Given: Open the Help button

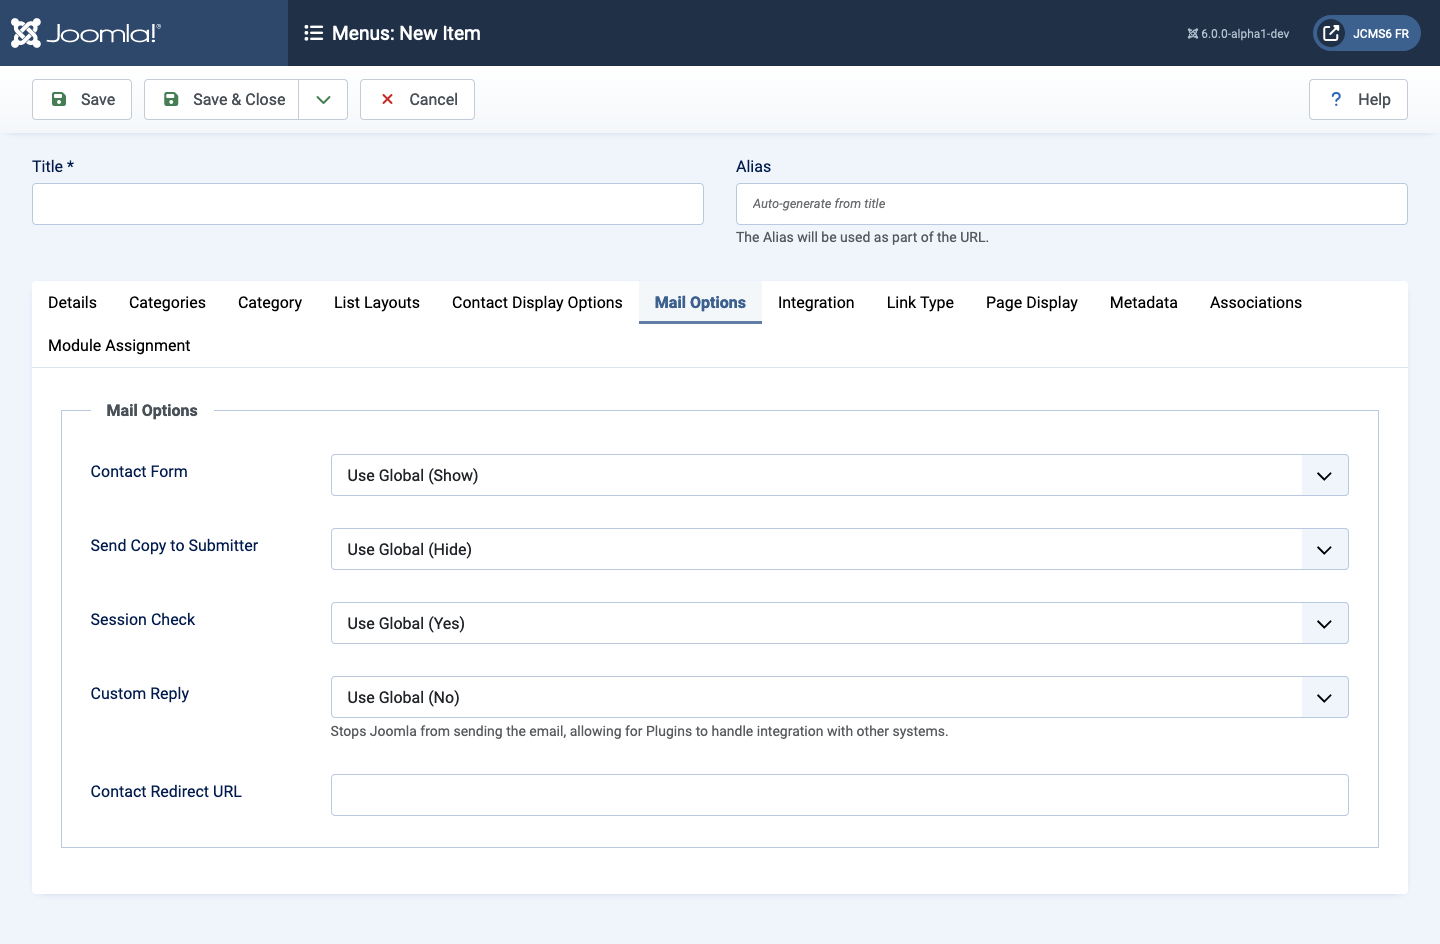Looking at the screenshot, I should (1358, 99).
